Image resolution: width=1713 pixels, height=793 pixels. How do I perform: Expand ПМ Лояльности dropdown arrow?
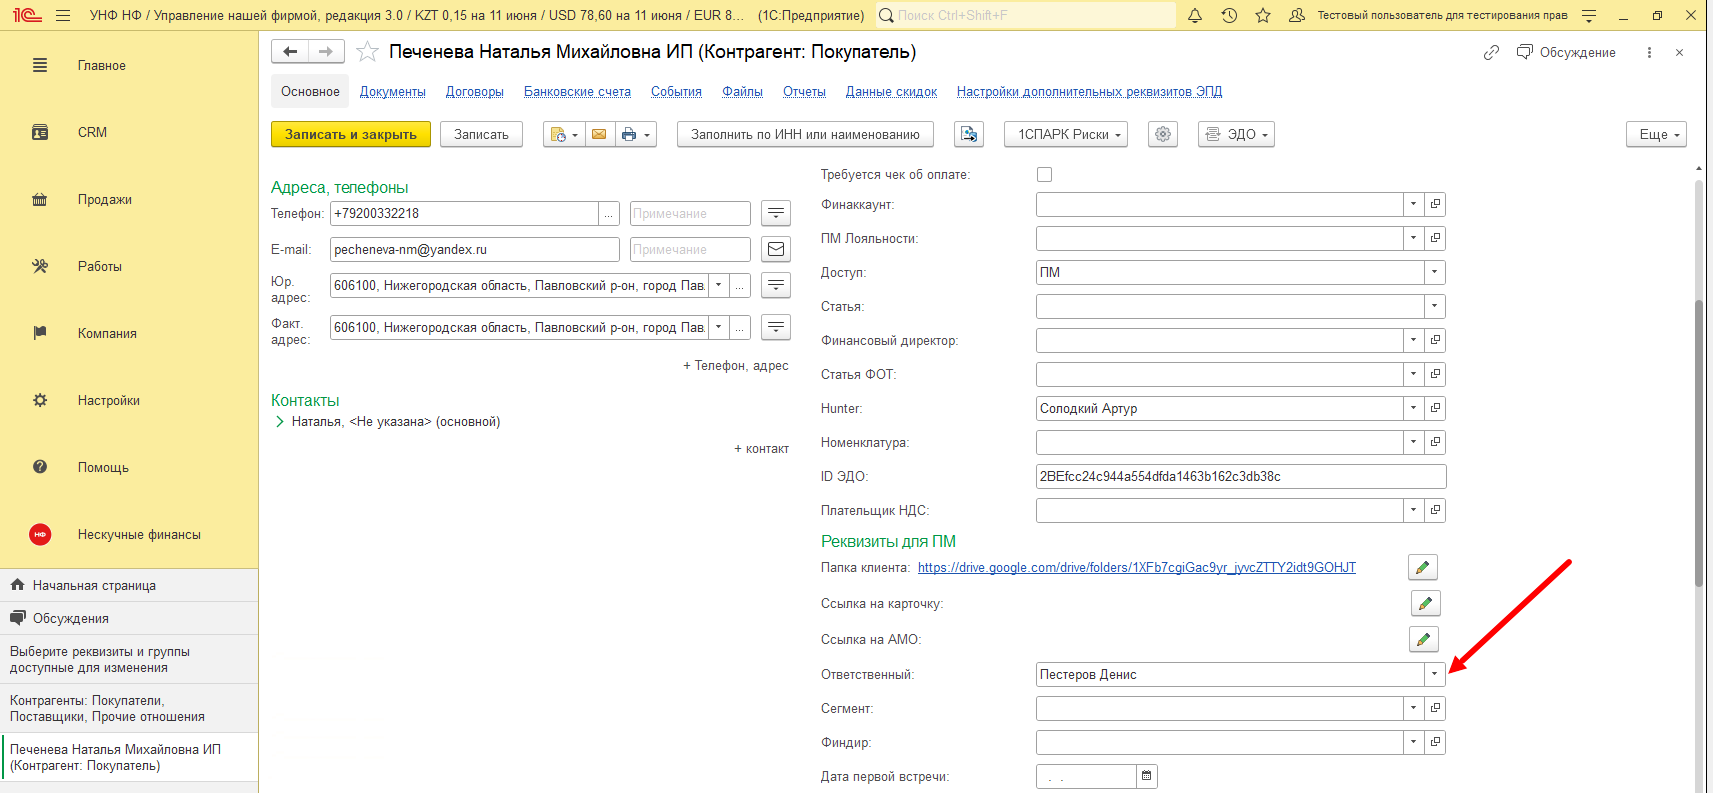1413,238
